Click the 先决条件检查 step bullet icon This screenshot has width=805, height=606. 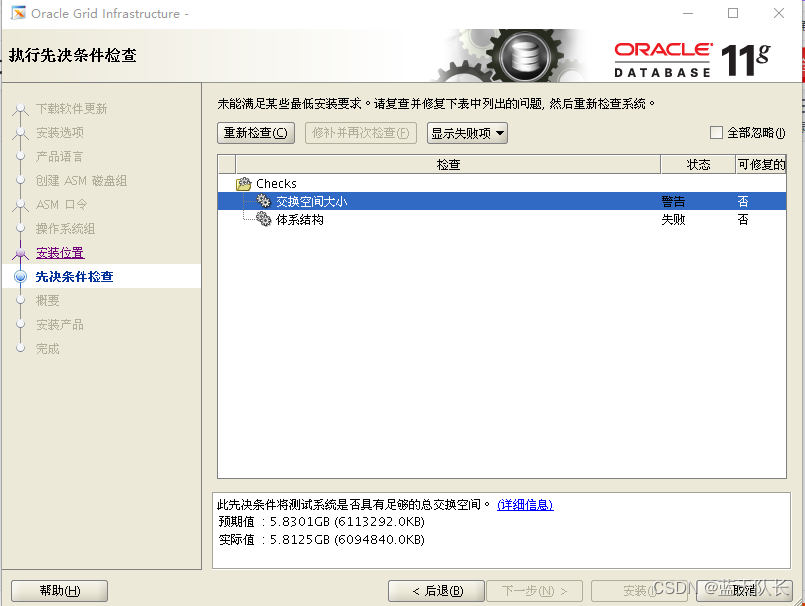tap(21, 277)
